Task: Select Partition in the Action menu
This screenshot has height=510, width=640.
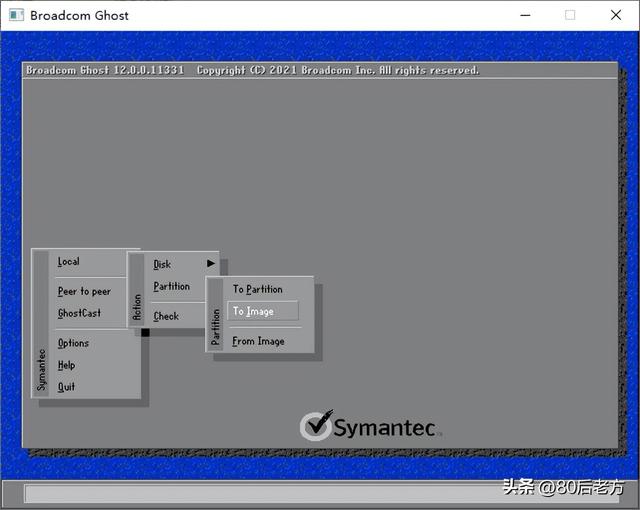Action: coord(171,286)
